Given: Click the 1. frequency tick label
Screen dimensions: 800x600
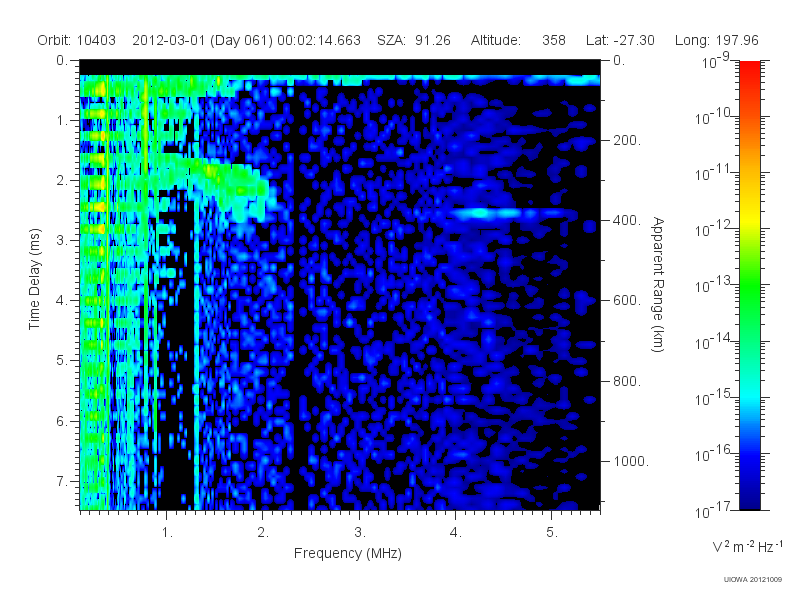Looking at the screenshot, I should 167,533.
